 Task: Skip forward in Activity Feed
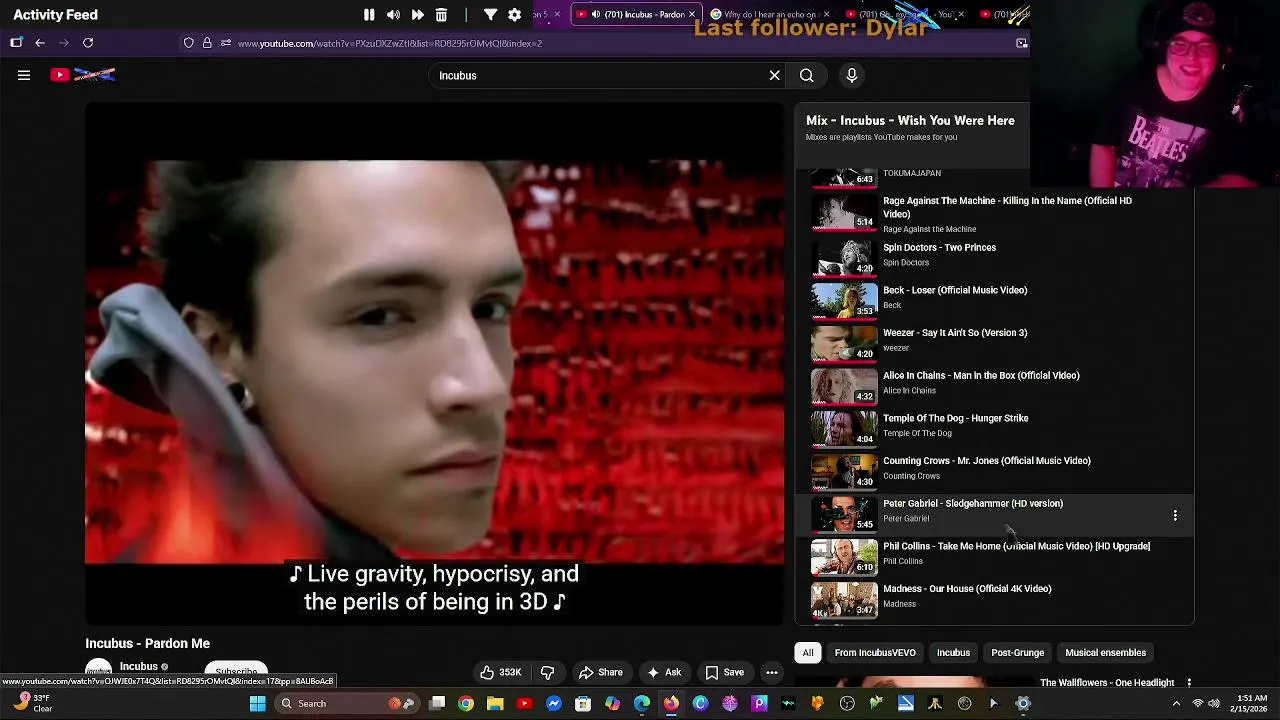click(417, 15)
